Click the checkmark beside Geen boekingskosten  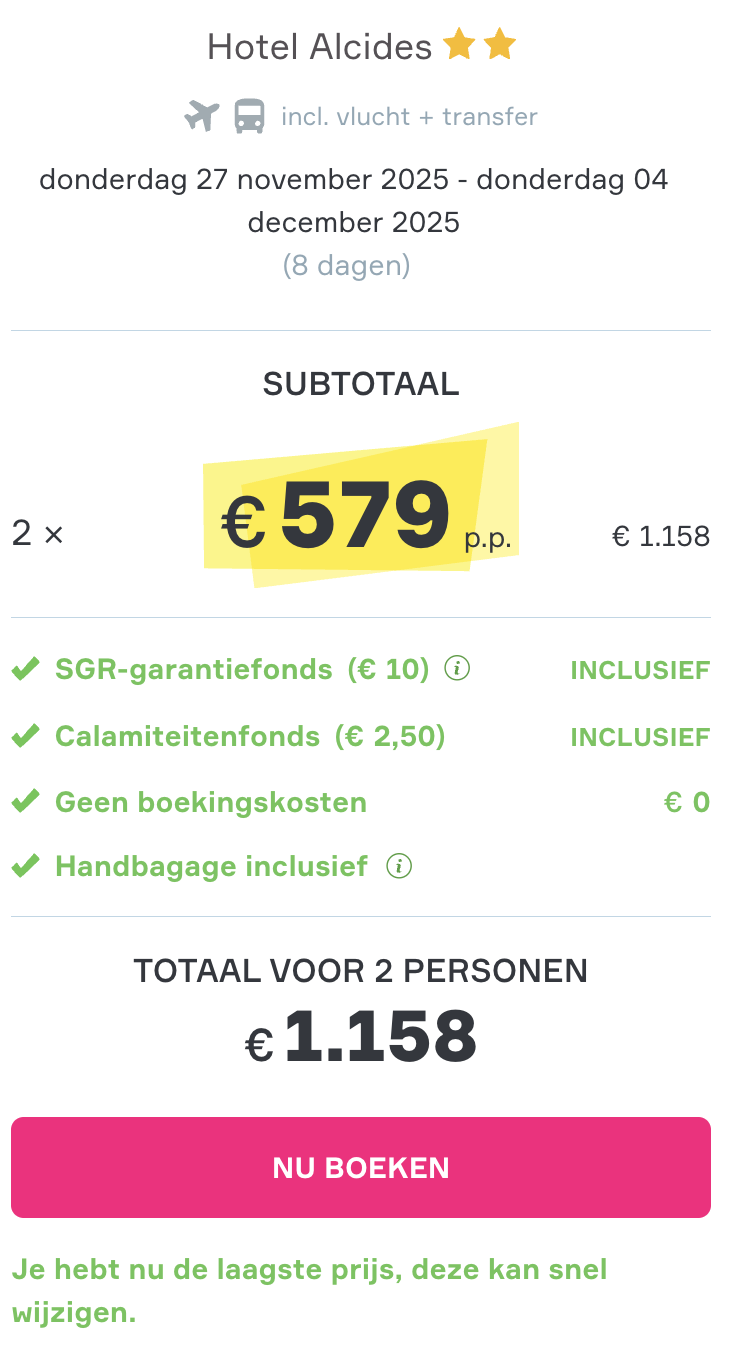pos(26,801)
